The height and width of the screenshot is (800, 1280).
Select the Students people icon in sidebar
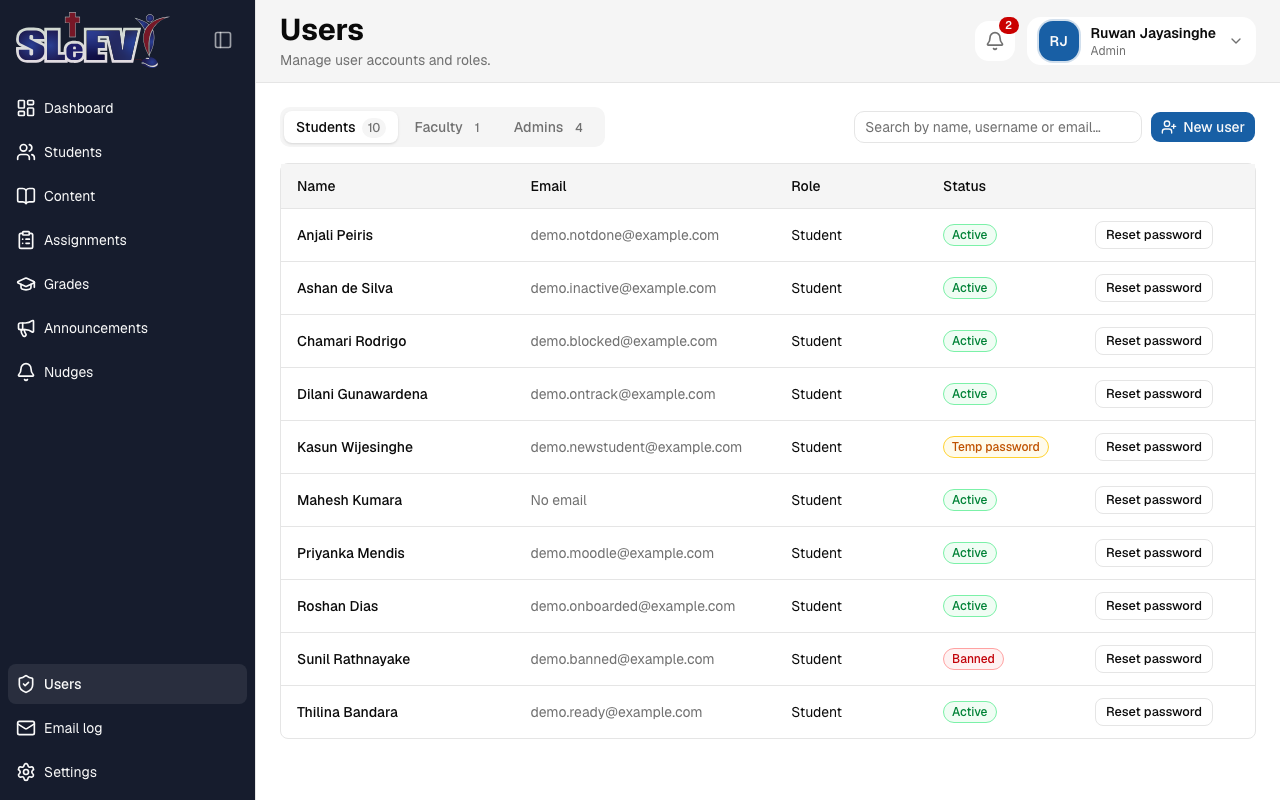pyautogui.click(x=26, y=152)
